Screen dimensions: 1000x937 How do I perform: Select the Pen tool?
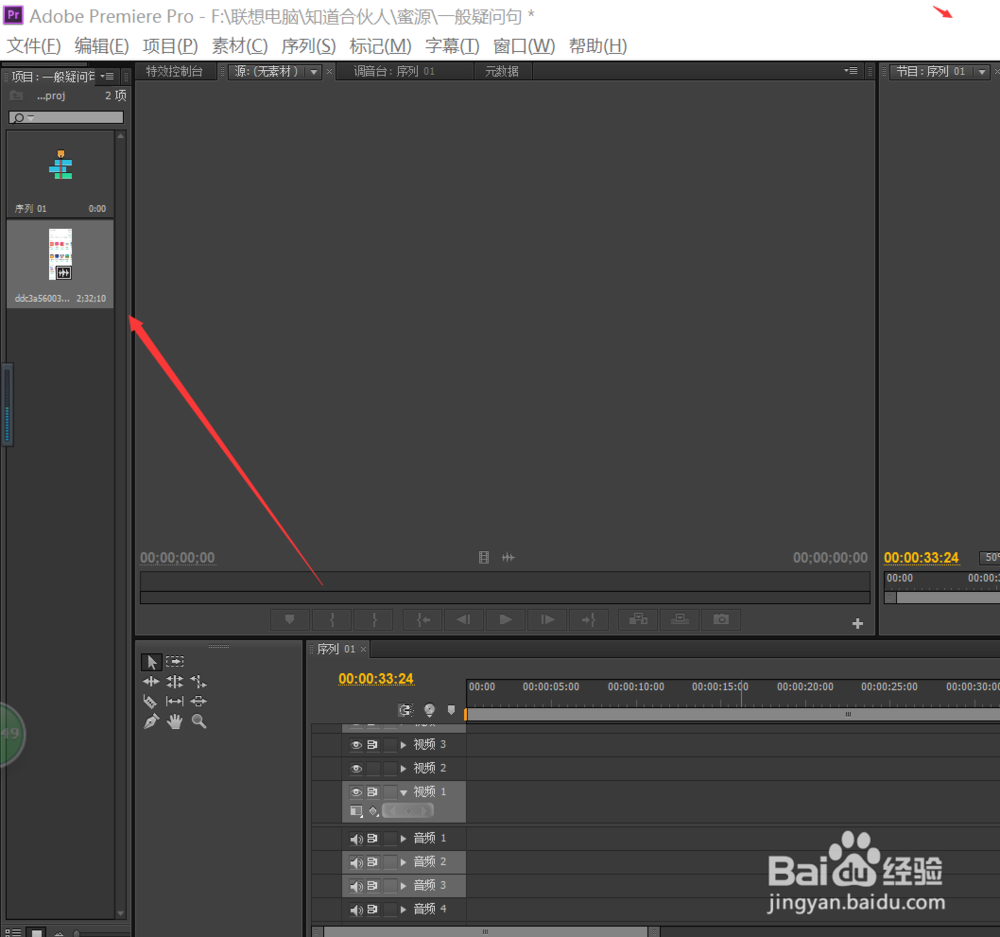click(151, 721)
